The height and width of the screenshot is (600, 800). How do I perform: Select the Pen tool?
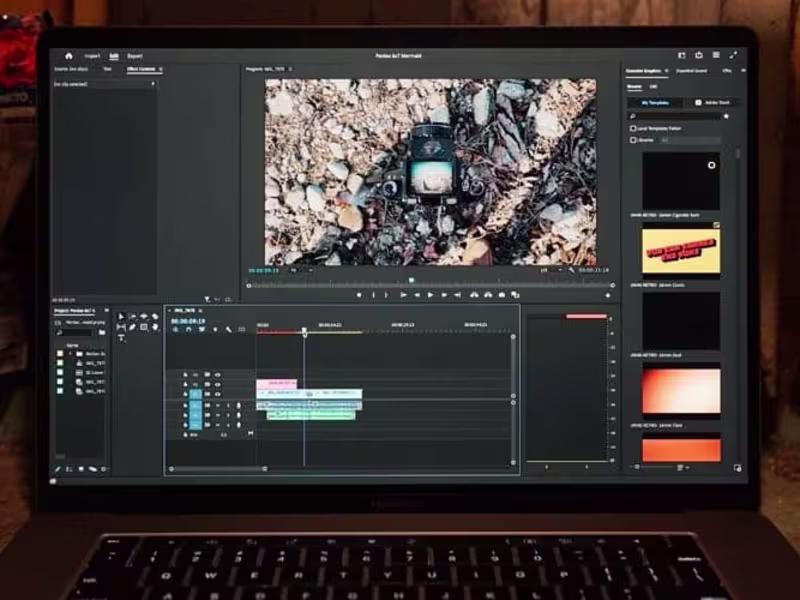[x=133, y=328]
